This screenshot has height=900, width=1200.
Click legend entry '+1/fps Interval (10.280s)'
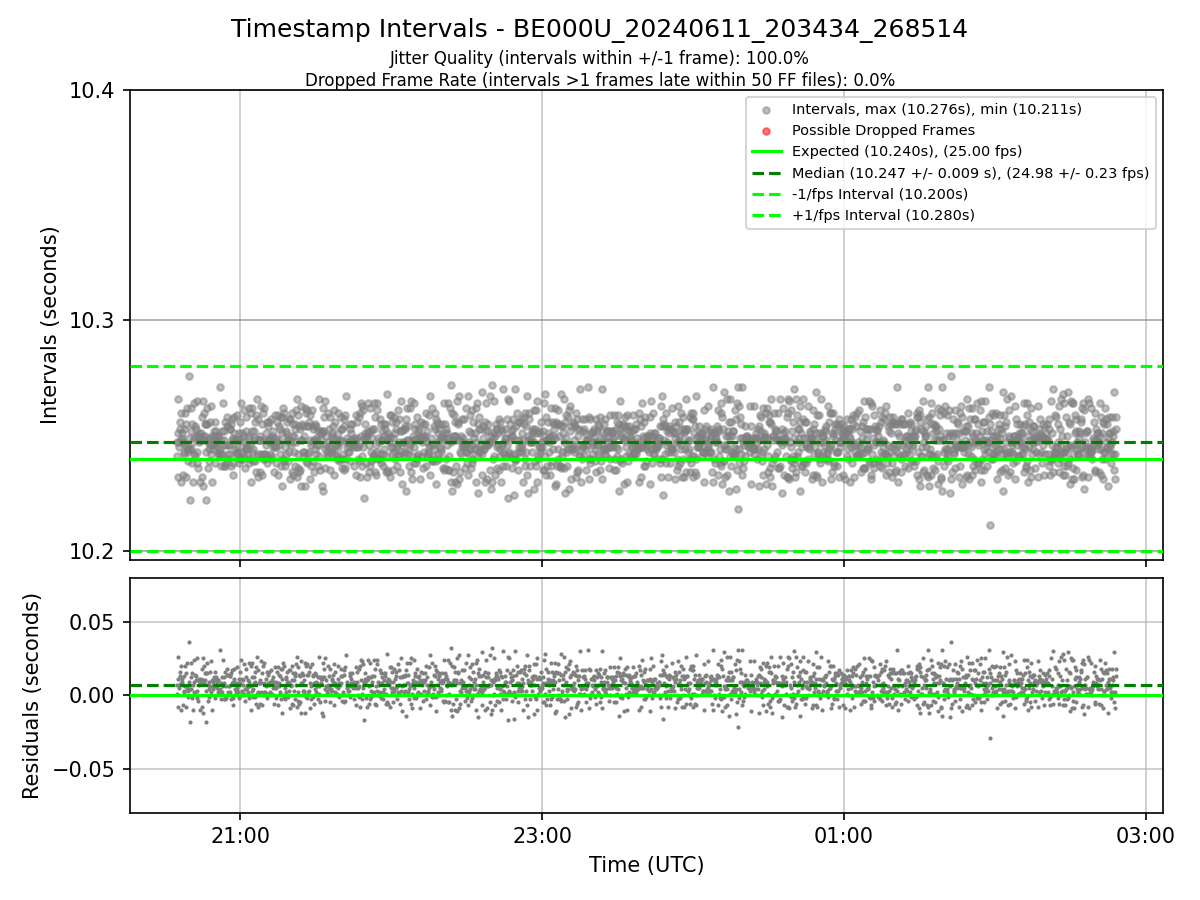pos(883,215)
